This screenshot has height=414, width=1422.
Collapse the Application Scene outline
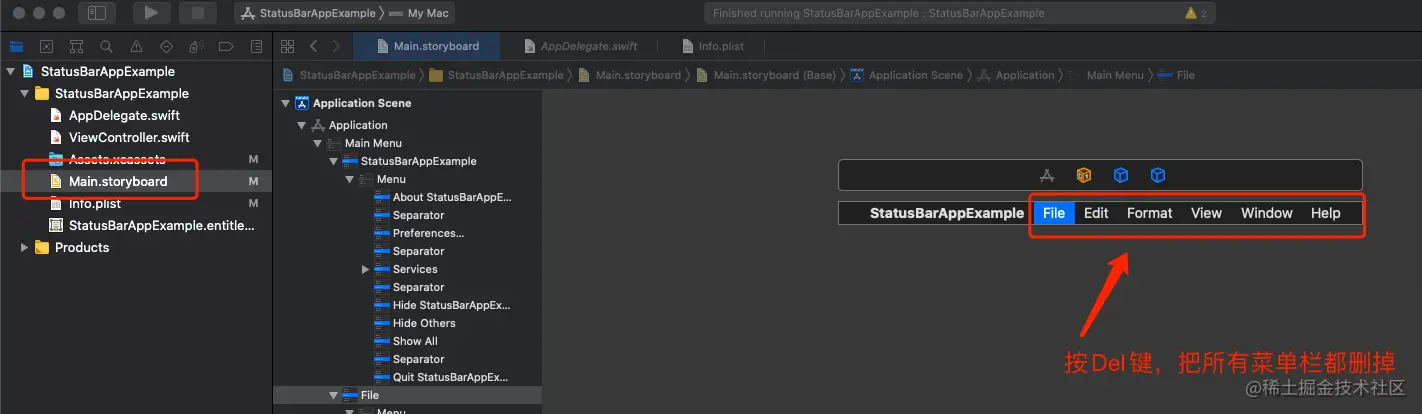coord(286,104)
